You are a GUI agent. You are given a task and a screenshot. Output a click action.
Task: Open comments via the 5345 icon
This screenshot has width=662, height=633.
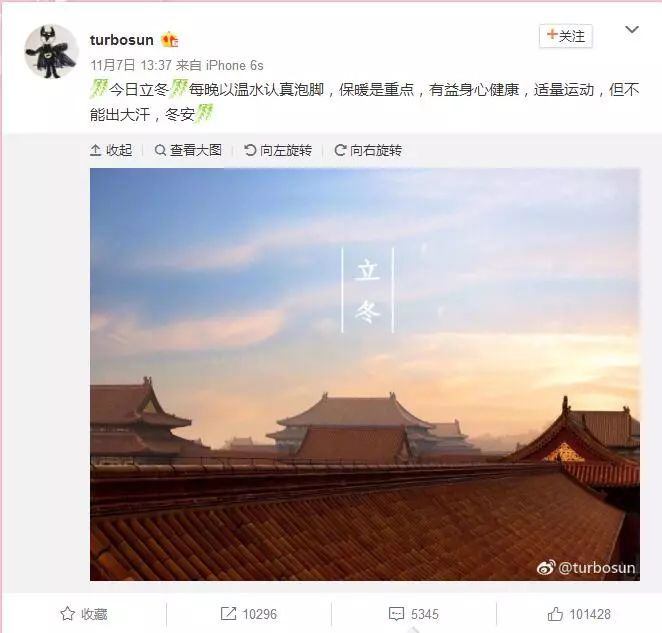[414, 614]
